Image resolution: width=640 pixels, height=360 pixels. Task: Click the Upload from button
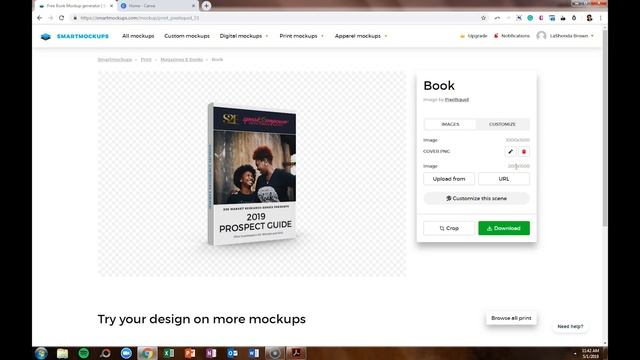(x=449, y=179)
